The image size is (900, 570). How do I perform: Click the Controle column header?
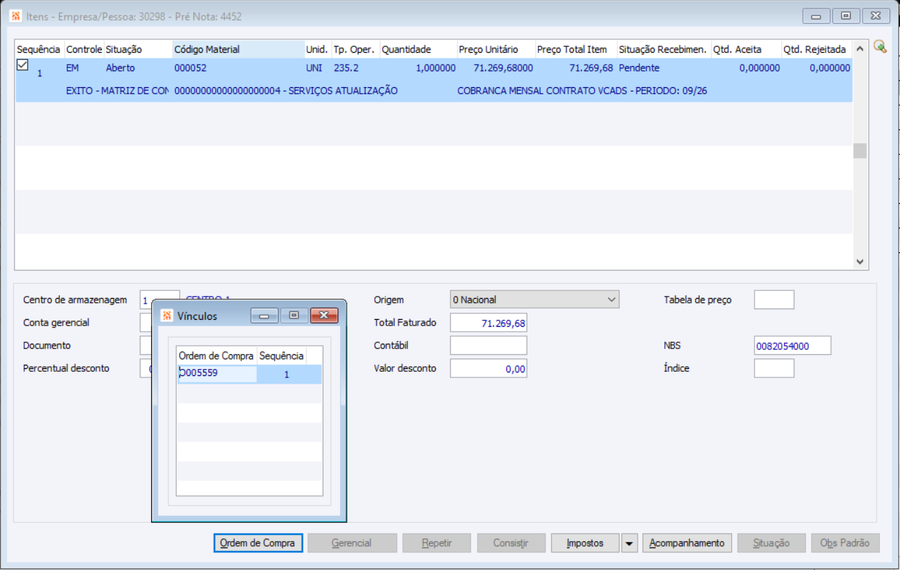pyautogui.click(x=84, y=49)
